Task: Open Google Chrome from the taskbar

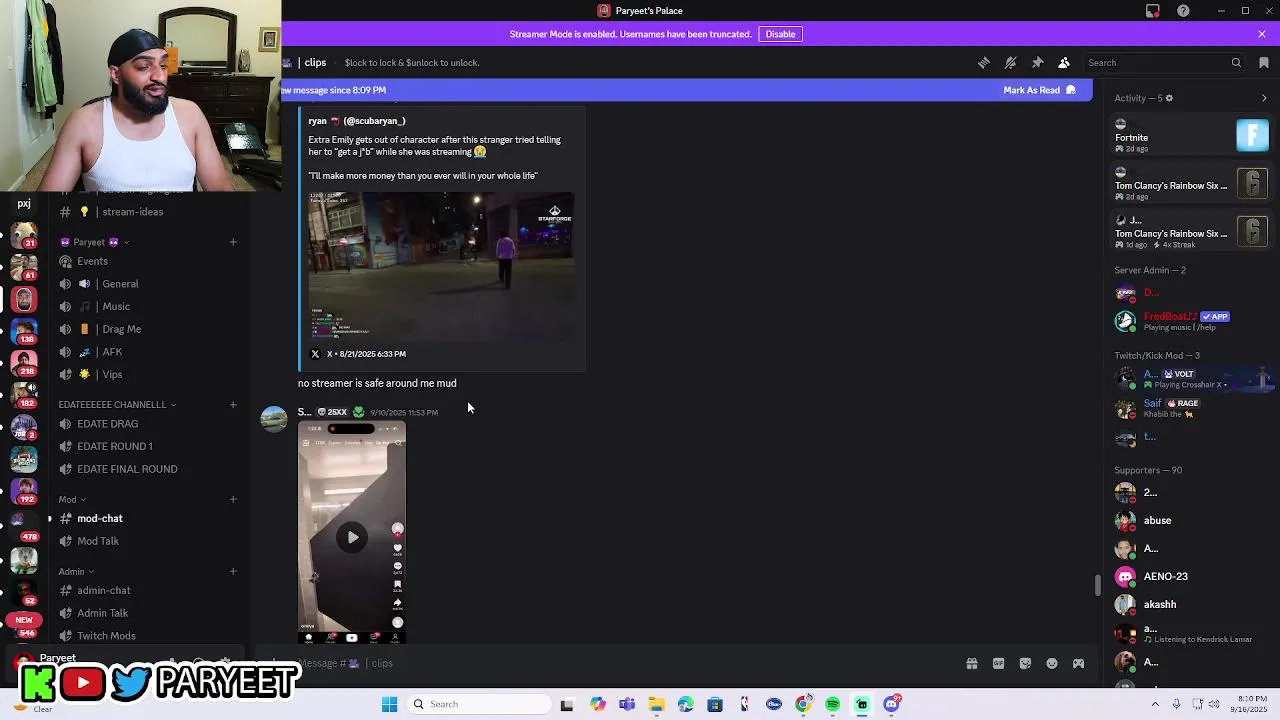Action: (x=803, y=704)
